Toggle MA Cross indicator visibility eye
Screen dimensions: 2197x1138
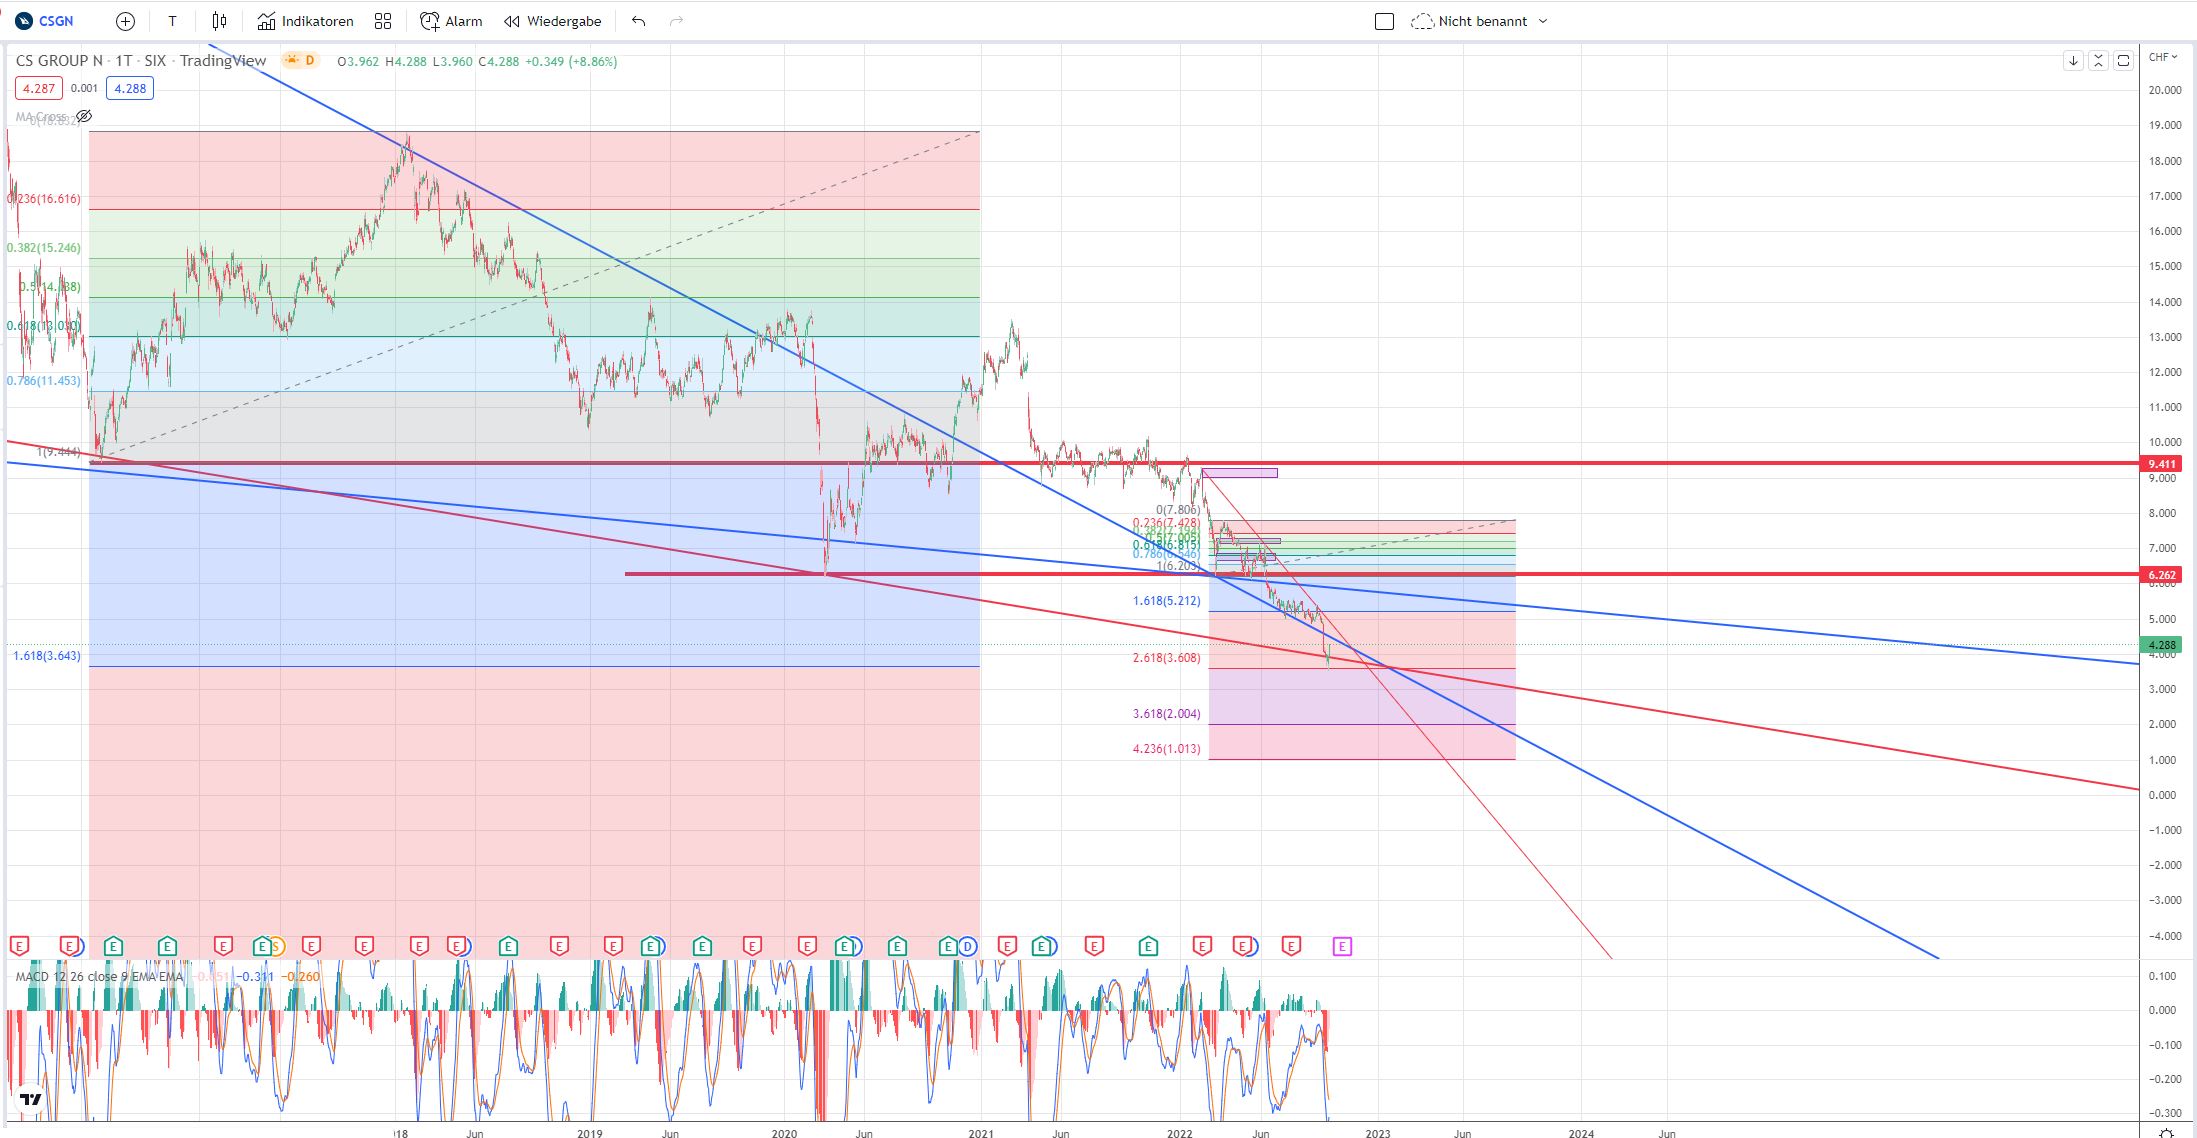[85, 117]
